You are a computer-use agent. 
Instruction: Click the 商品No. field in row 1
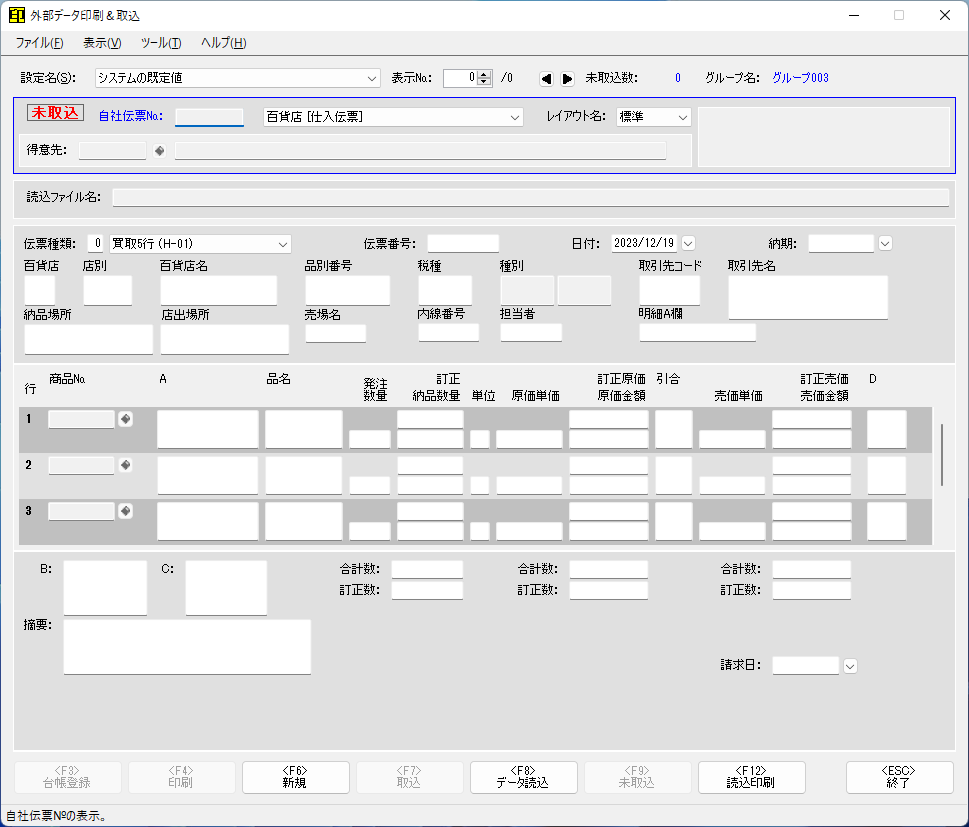pos(82,419)
